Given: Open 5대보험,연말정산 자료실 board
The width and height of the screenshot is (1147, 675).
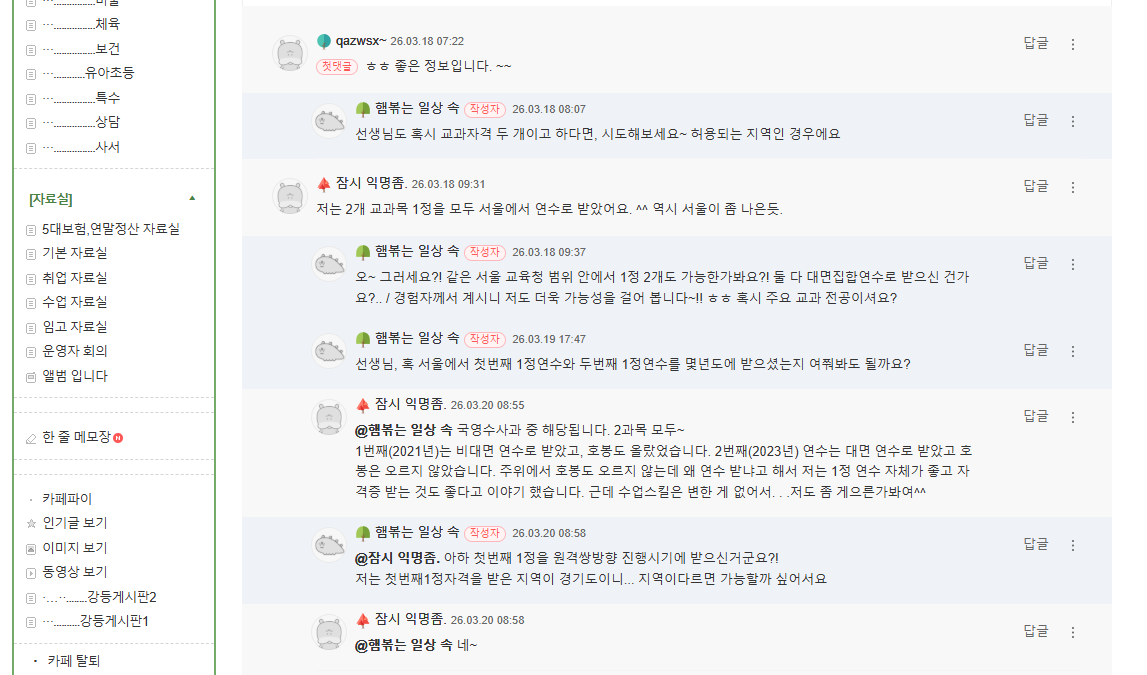Looking at the screenshot, I should (110, 229).
